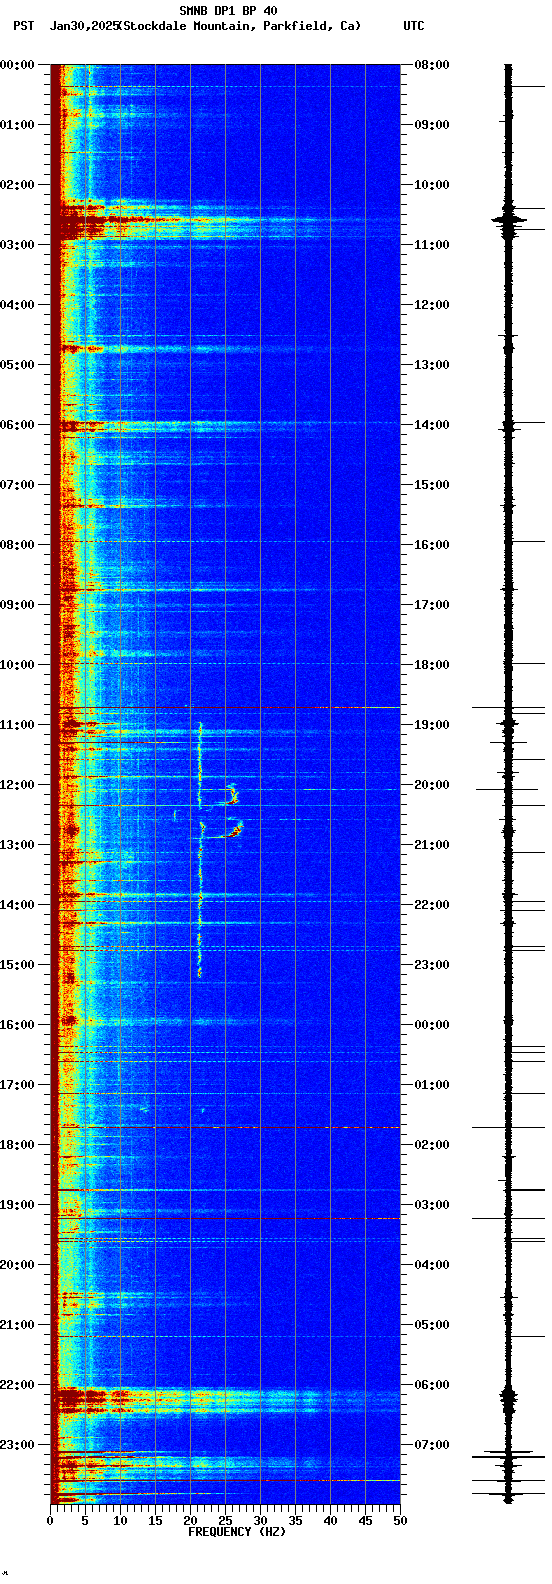
Task: Click the '25' frequency axis tick label
Action: point(225,1521)
